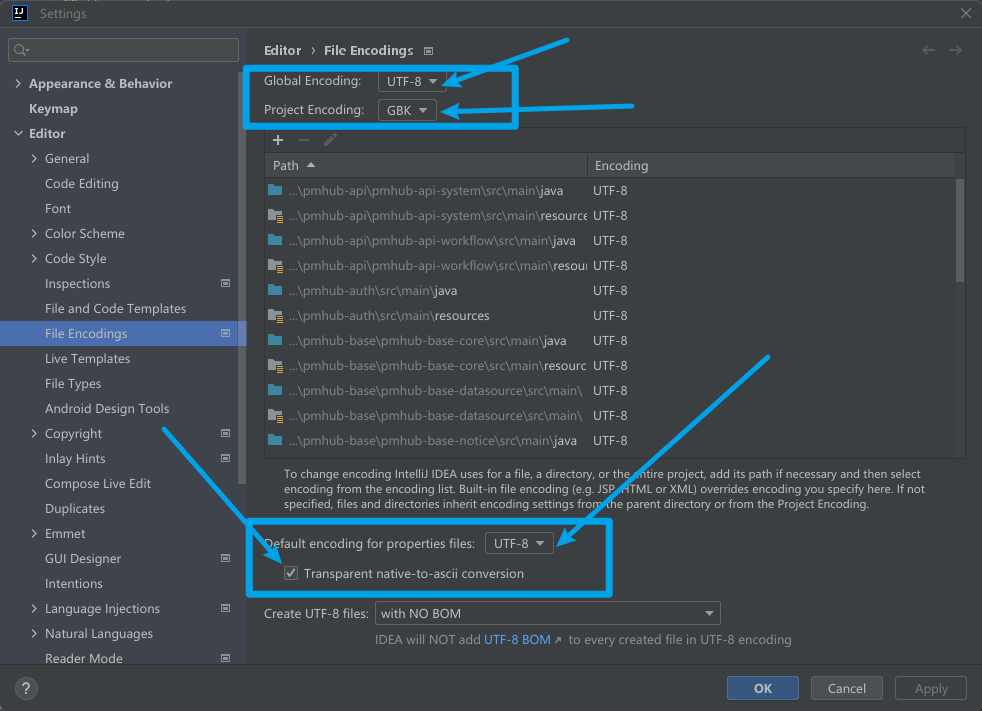The width and height of the screenshot is (982, 711).
Task: Close the Settings dialog
Action: pyautogui.click(x=966, y=13)
